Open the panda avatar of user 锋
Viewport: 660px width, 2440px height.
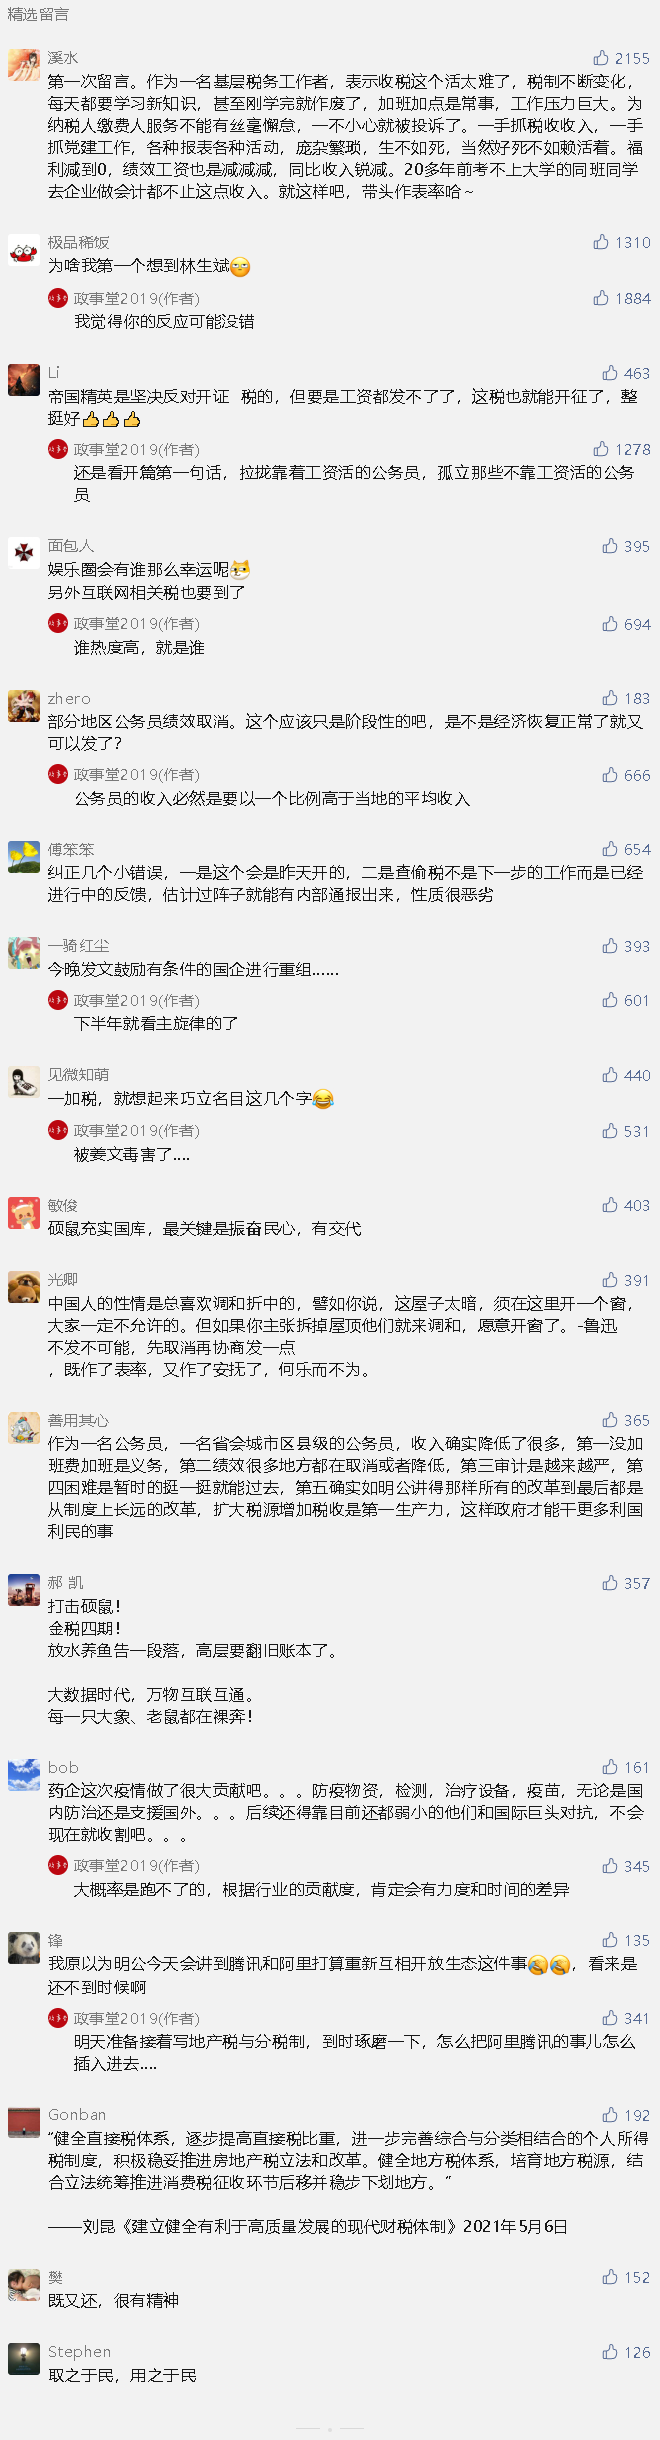[24, 1947]
